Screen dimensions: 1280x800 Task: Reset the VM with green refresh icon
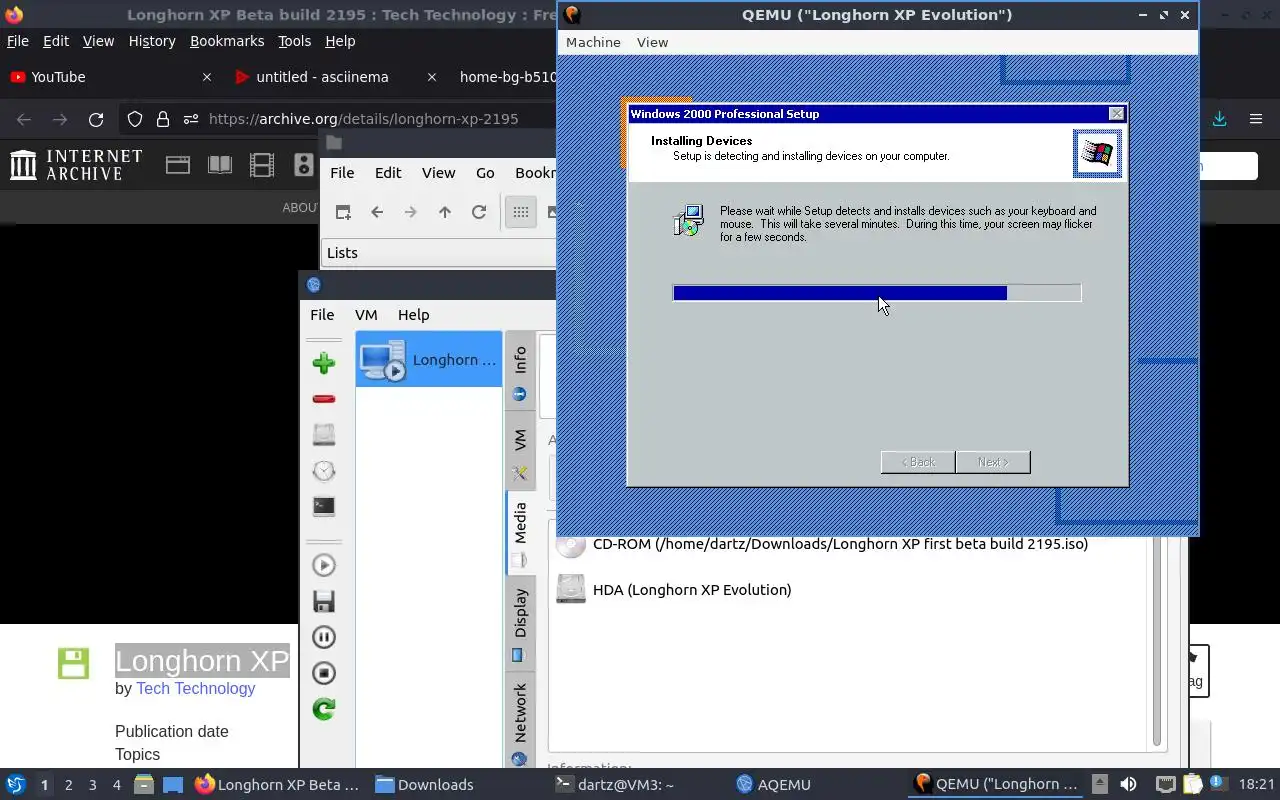pyautogui.click(x=323, y=709)
